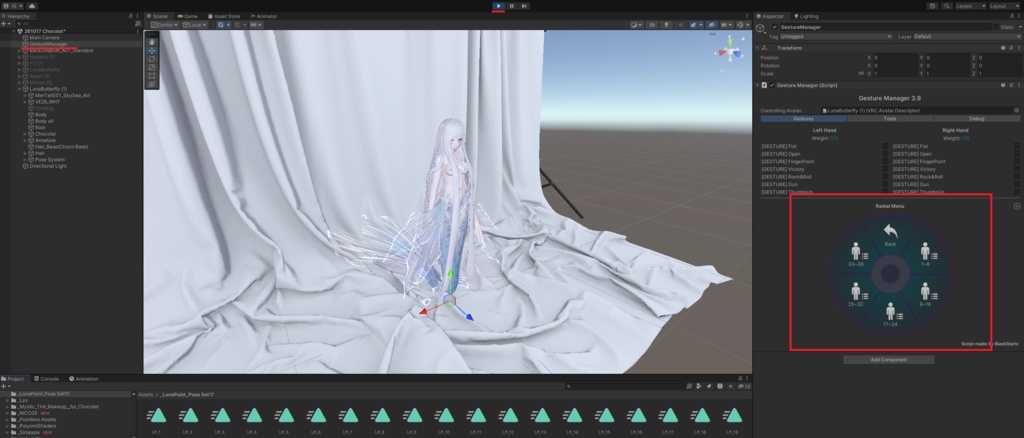Select the Hand tool in scene toolbar
This screenshot has width=1024, height=438.
(152, 42)
